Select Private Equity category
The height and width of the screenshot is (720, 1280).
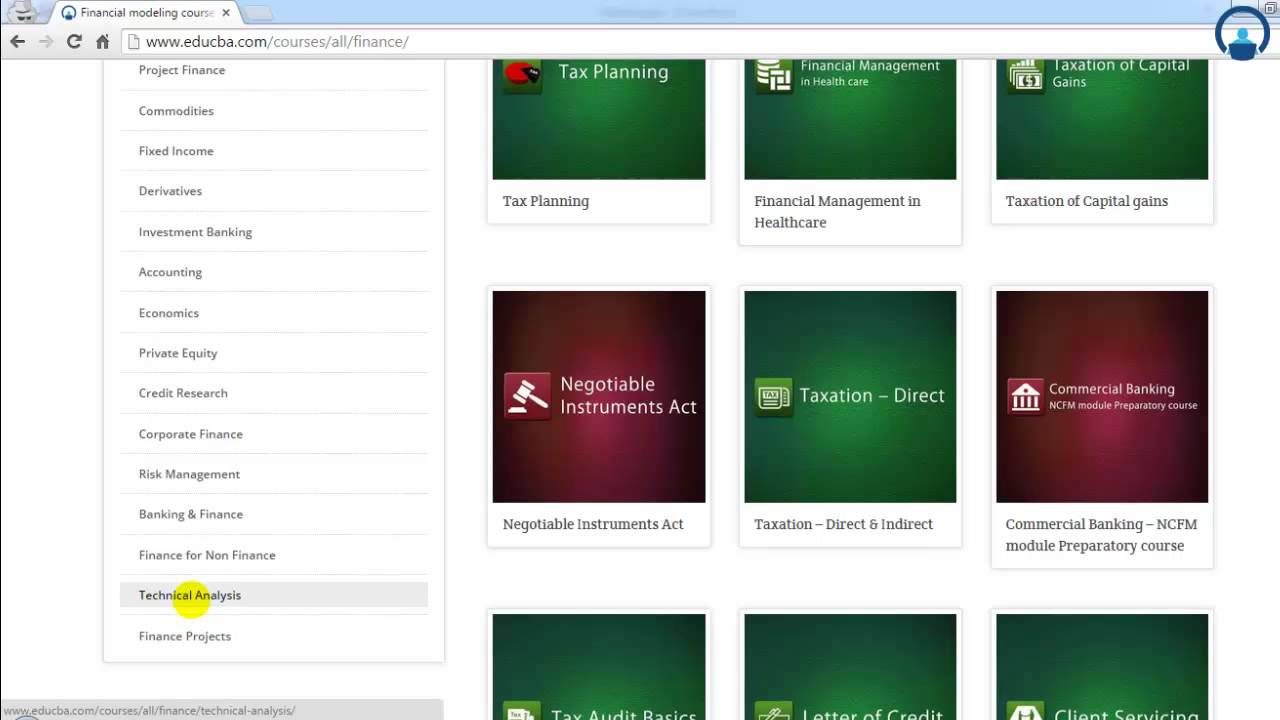[x=178, y=353]
